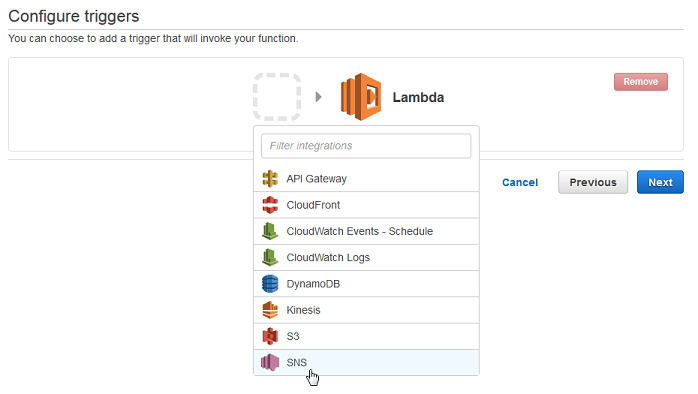This screenshot has height=394, width=698.
Task: Select the DynamoDB integration entry
Action: 366,284
